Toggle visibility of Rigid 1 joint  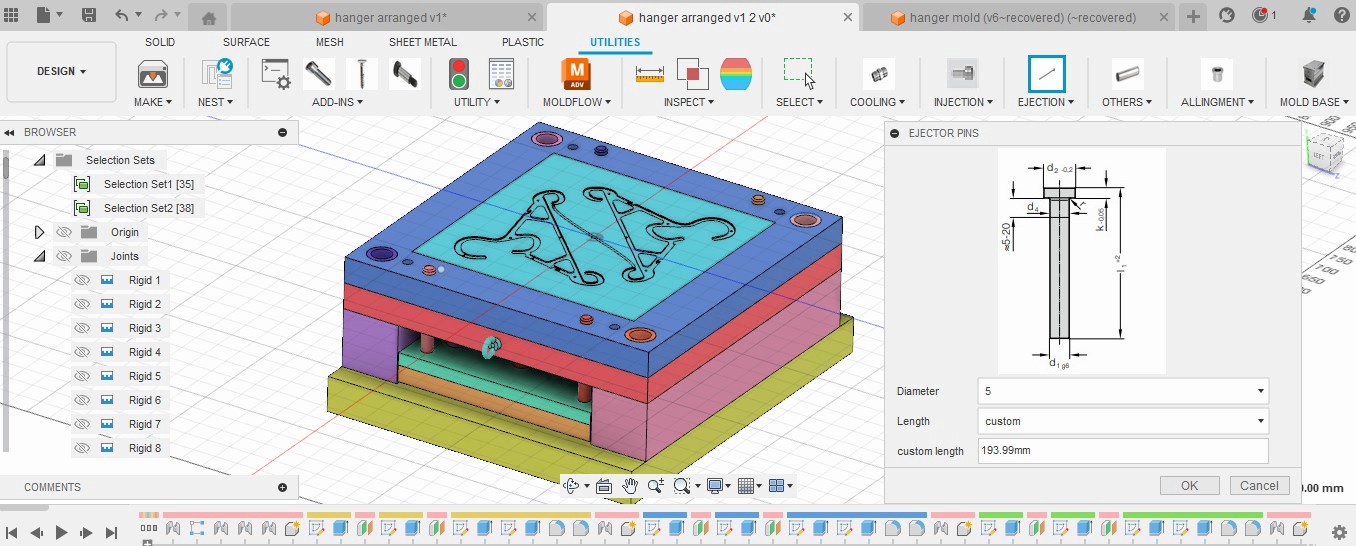83,280
